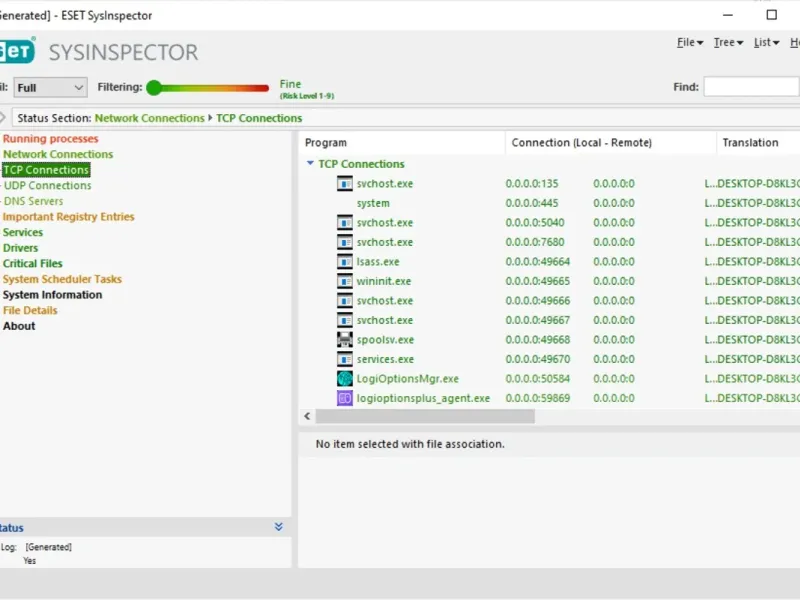Select TCP Connections in the sidebar tree
800x600 pixels.
point(46,170)
